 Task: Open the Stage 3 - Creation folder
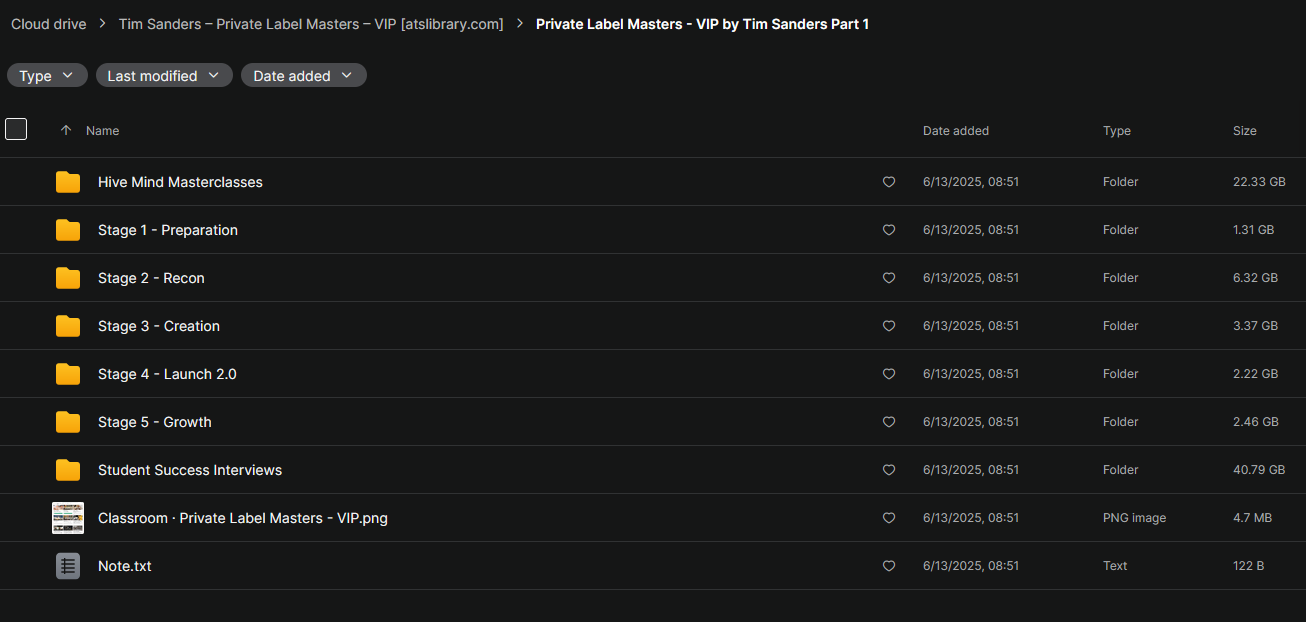coord(159,326)
